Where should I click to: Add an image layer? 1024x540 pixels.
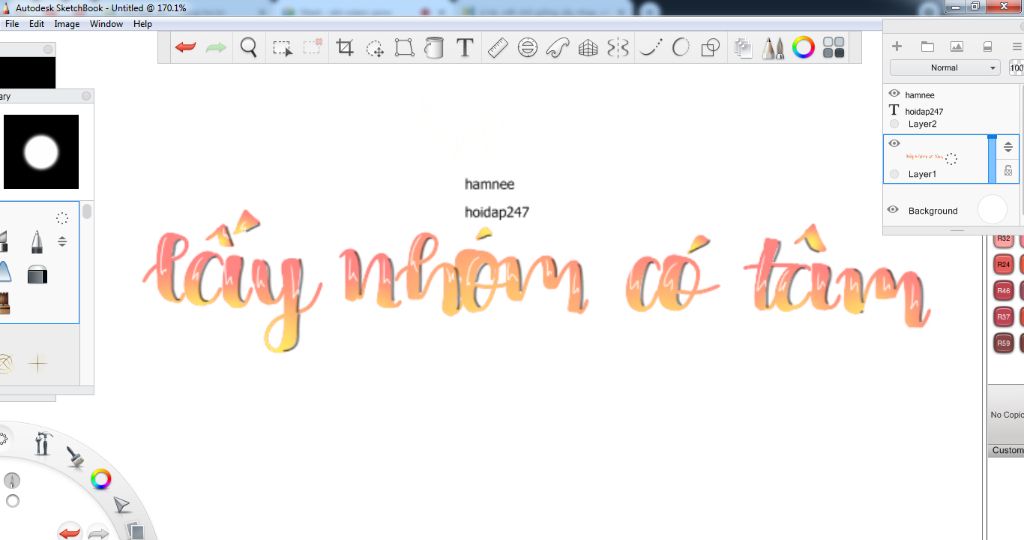(x=957, y=46)
